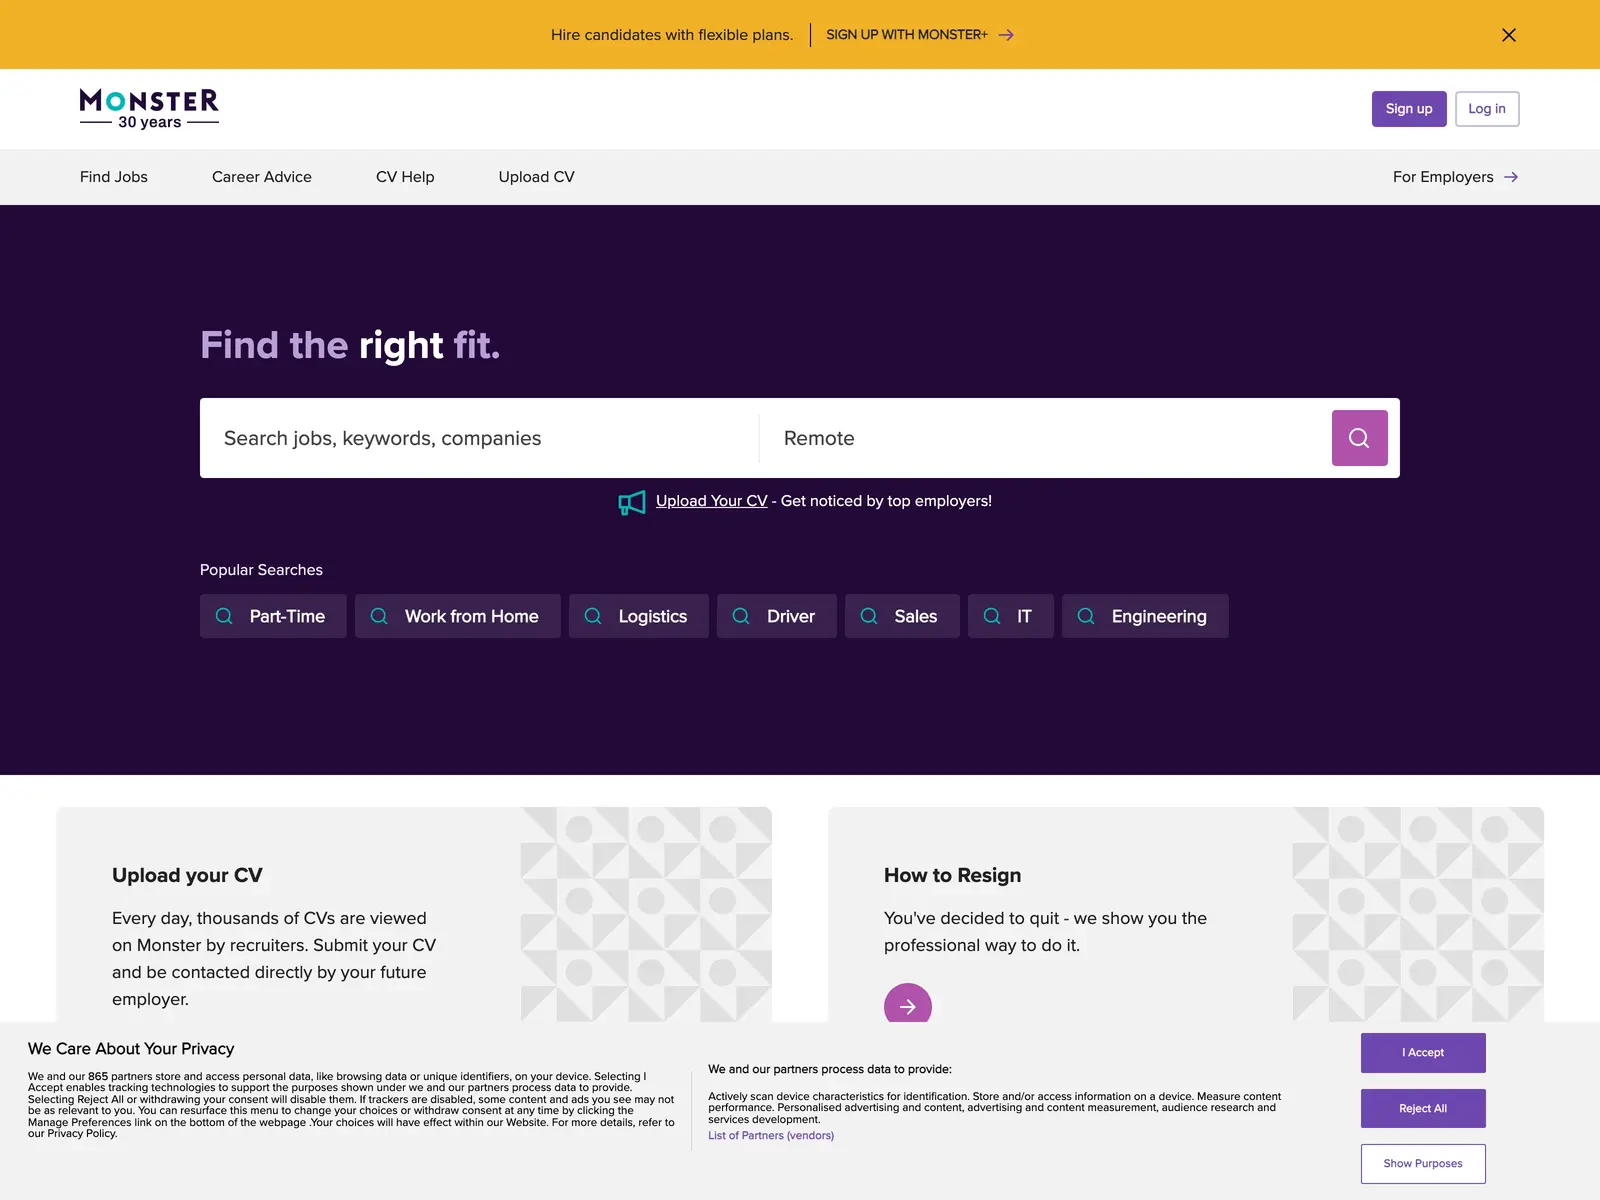Click the How to Resign arrow button
The image size is (1600, 1200).
[908, 1006]
